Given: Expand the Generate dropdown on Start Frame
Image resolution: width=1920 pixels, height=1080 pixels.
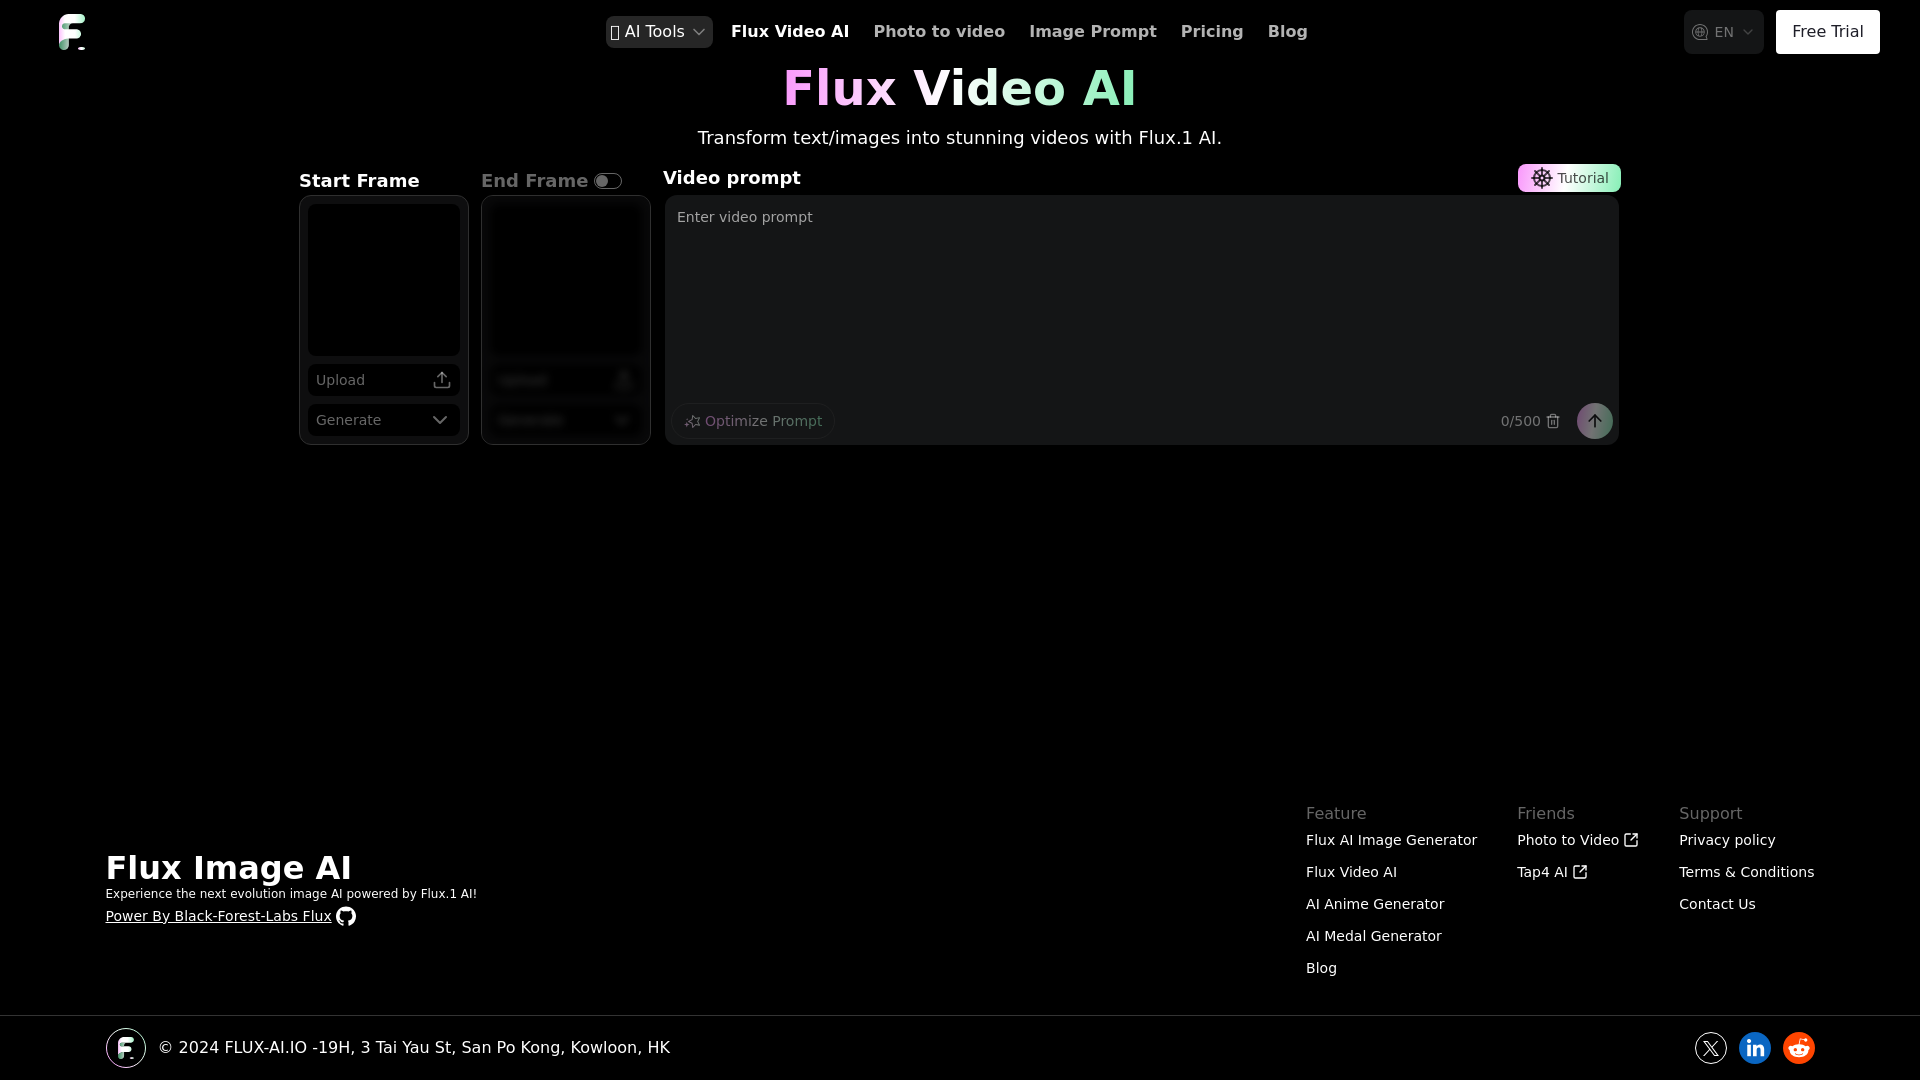Looking at the screenshot, I should tap(381, 419).
